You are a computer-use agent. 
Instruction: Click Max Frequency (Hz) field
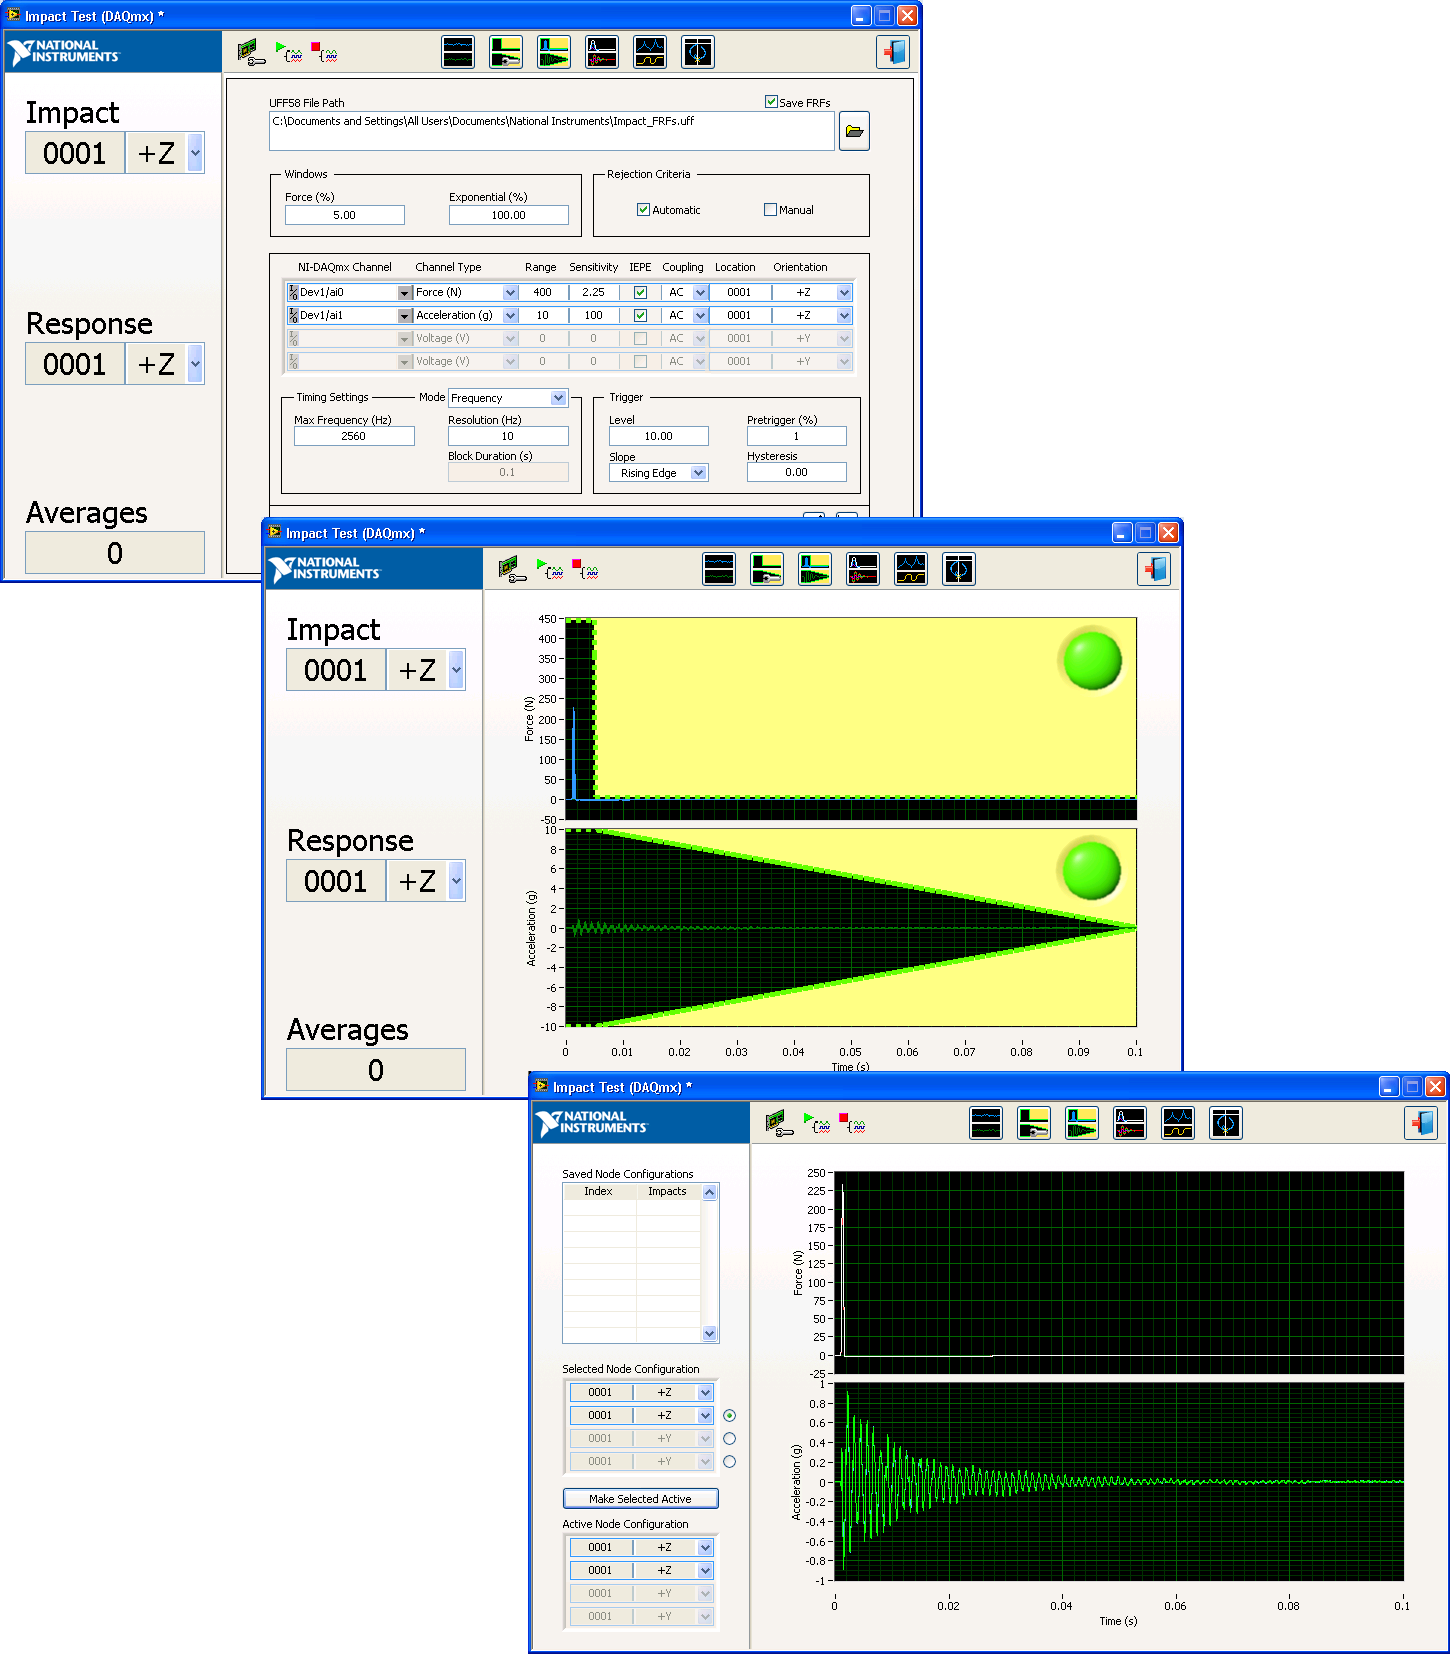point(353,436)
